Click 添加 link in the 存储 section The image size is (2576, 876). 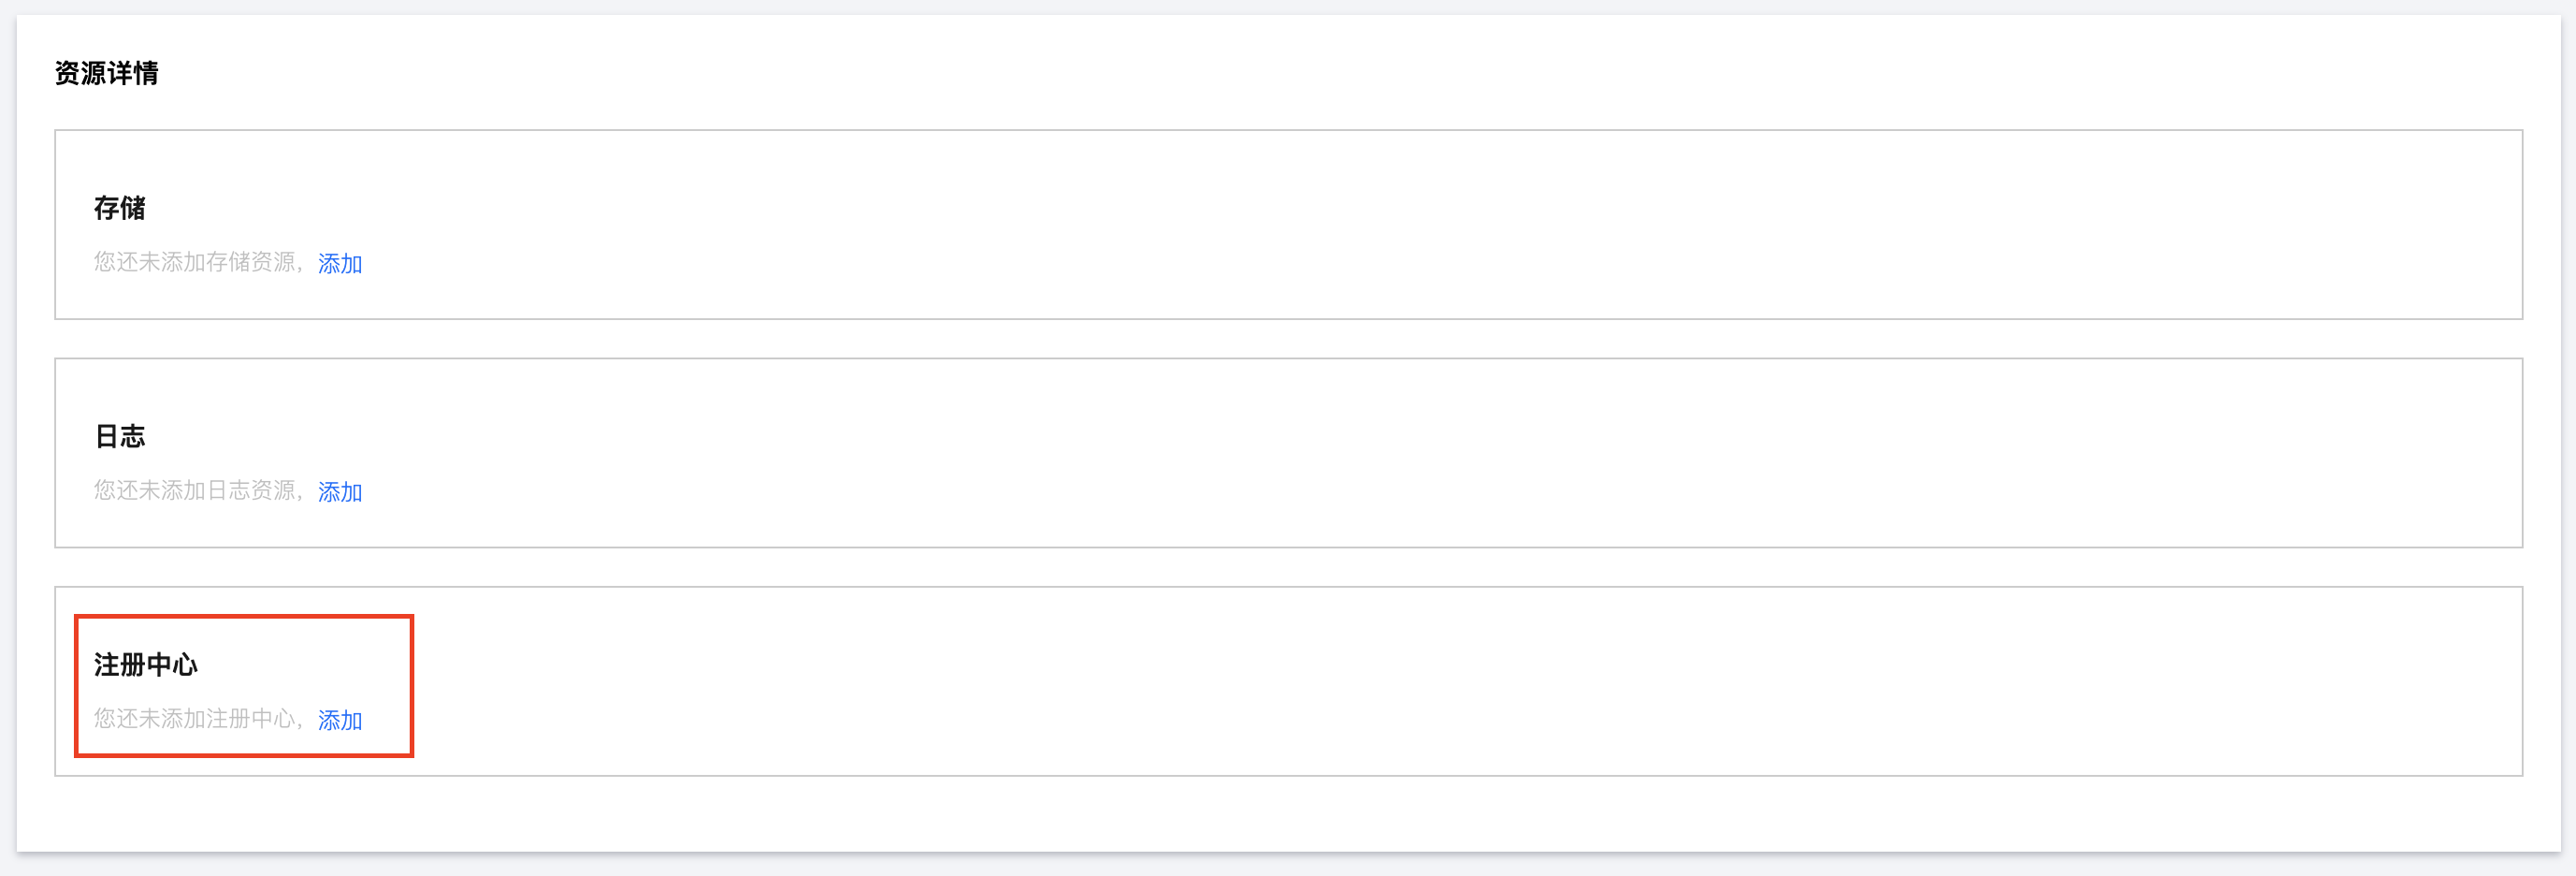340,263
